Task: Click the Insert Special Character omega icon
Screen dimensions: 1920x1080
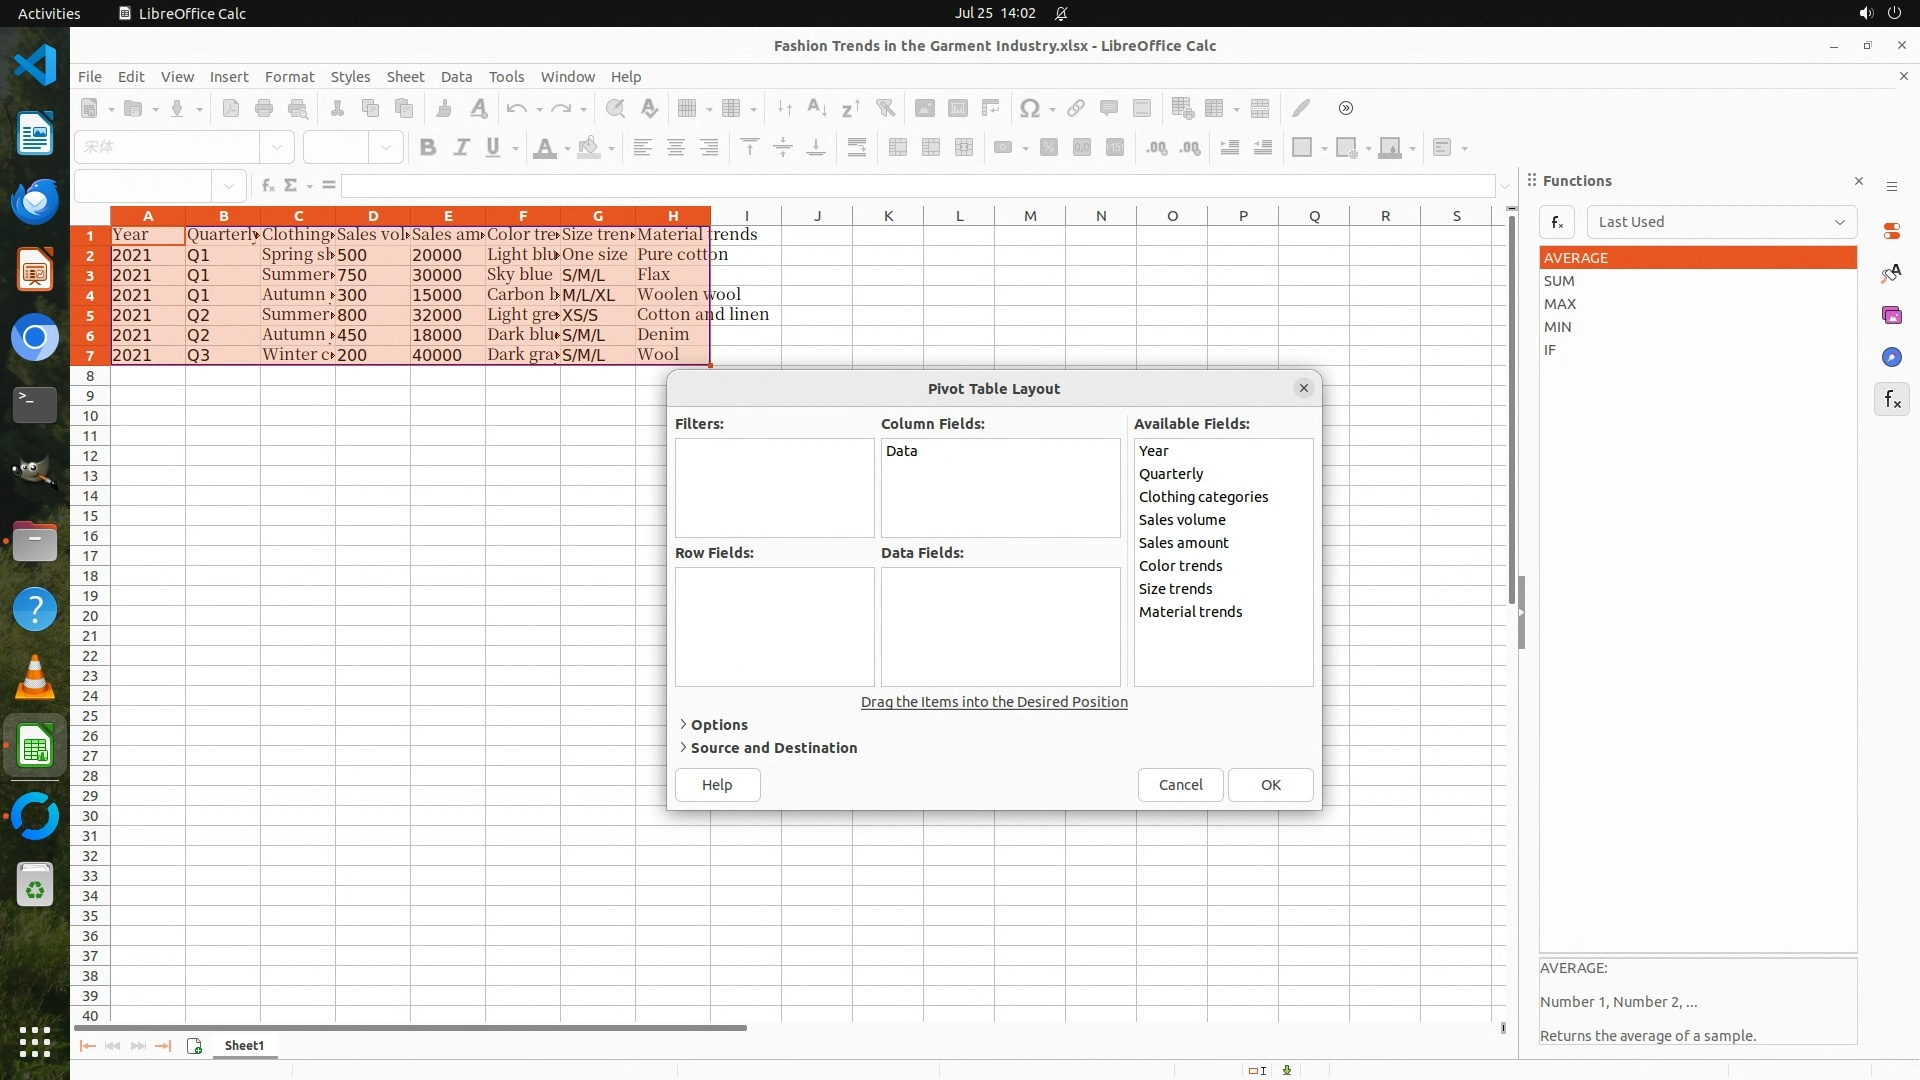Action: coord(1029,108)
